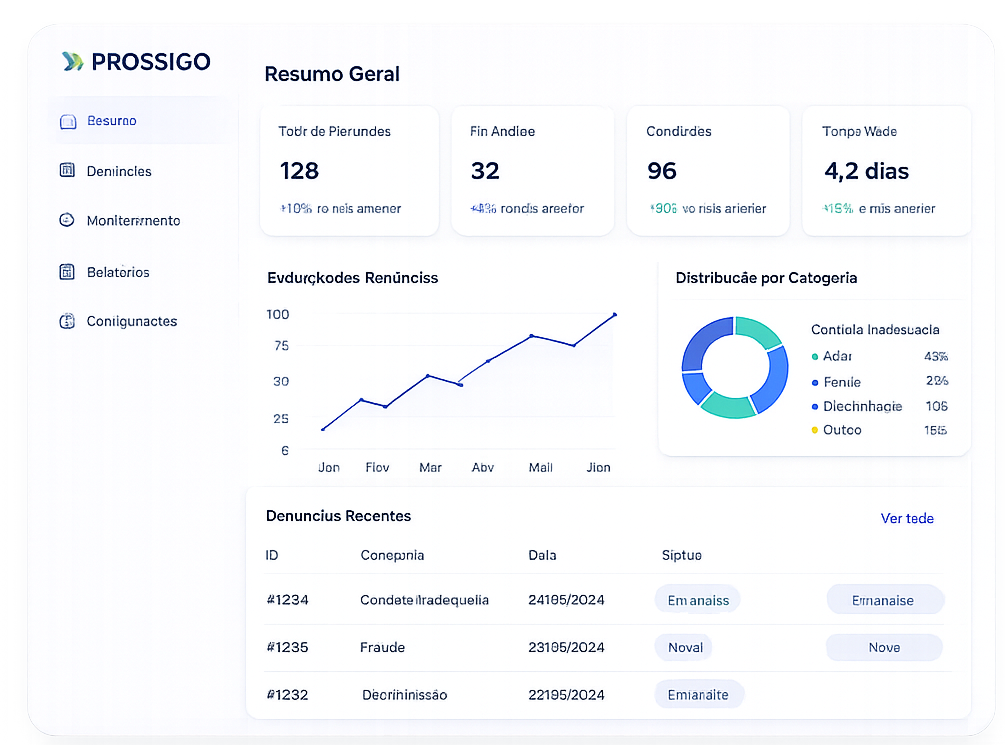The image size is (1005, 745).
Task: Select the PROSSIGO brand name
Action: (x=151, y=62)
